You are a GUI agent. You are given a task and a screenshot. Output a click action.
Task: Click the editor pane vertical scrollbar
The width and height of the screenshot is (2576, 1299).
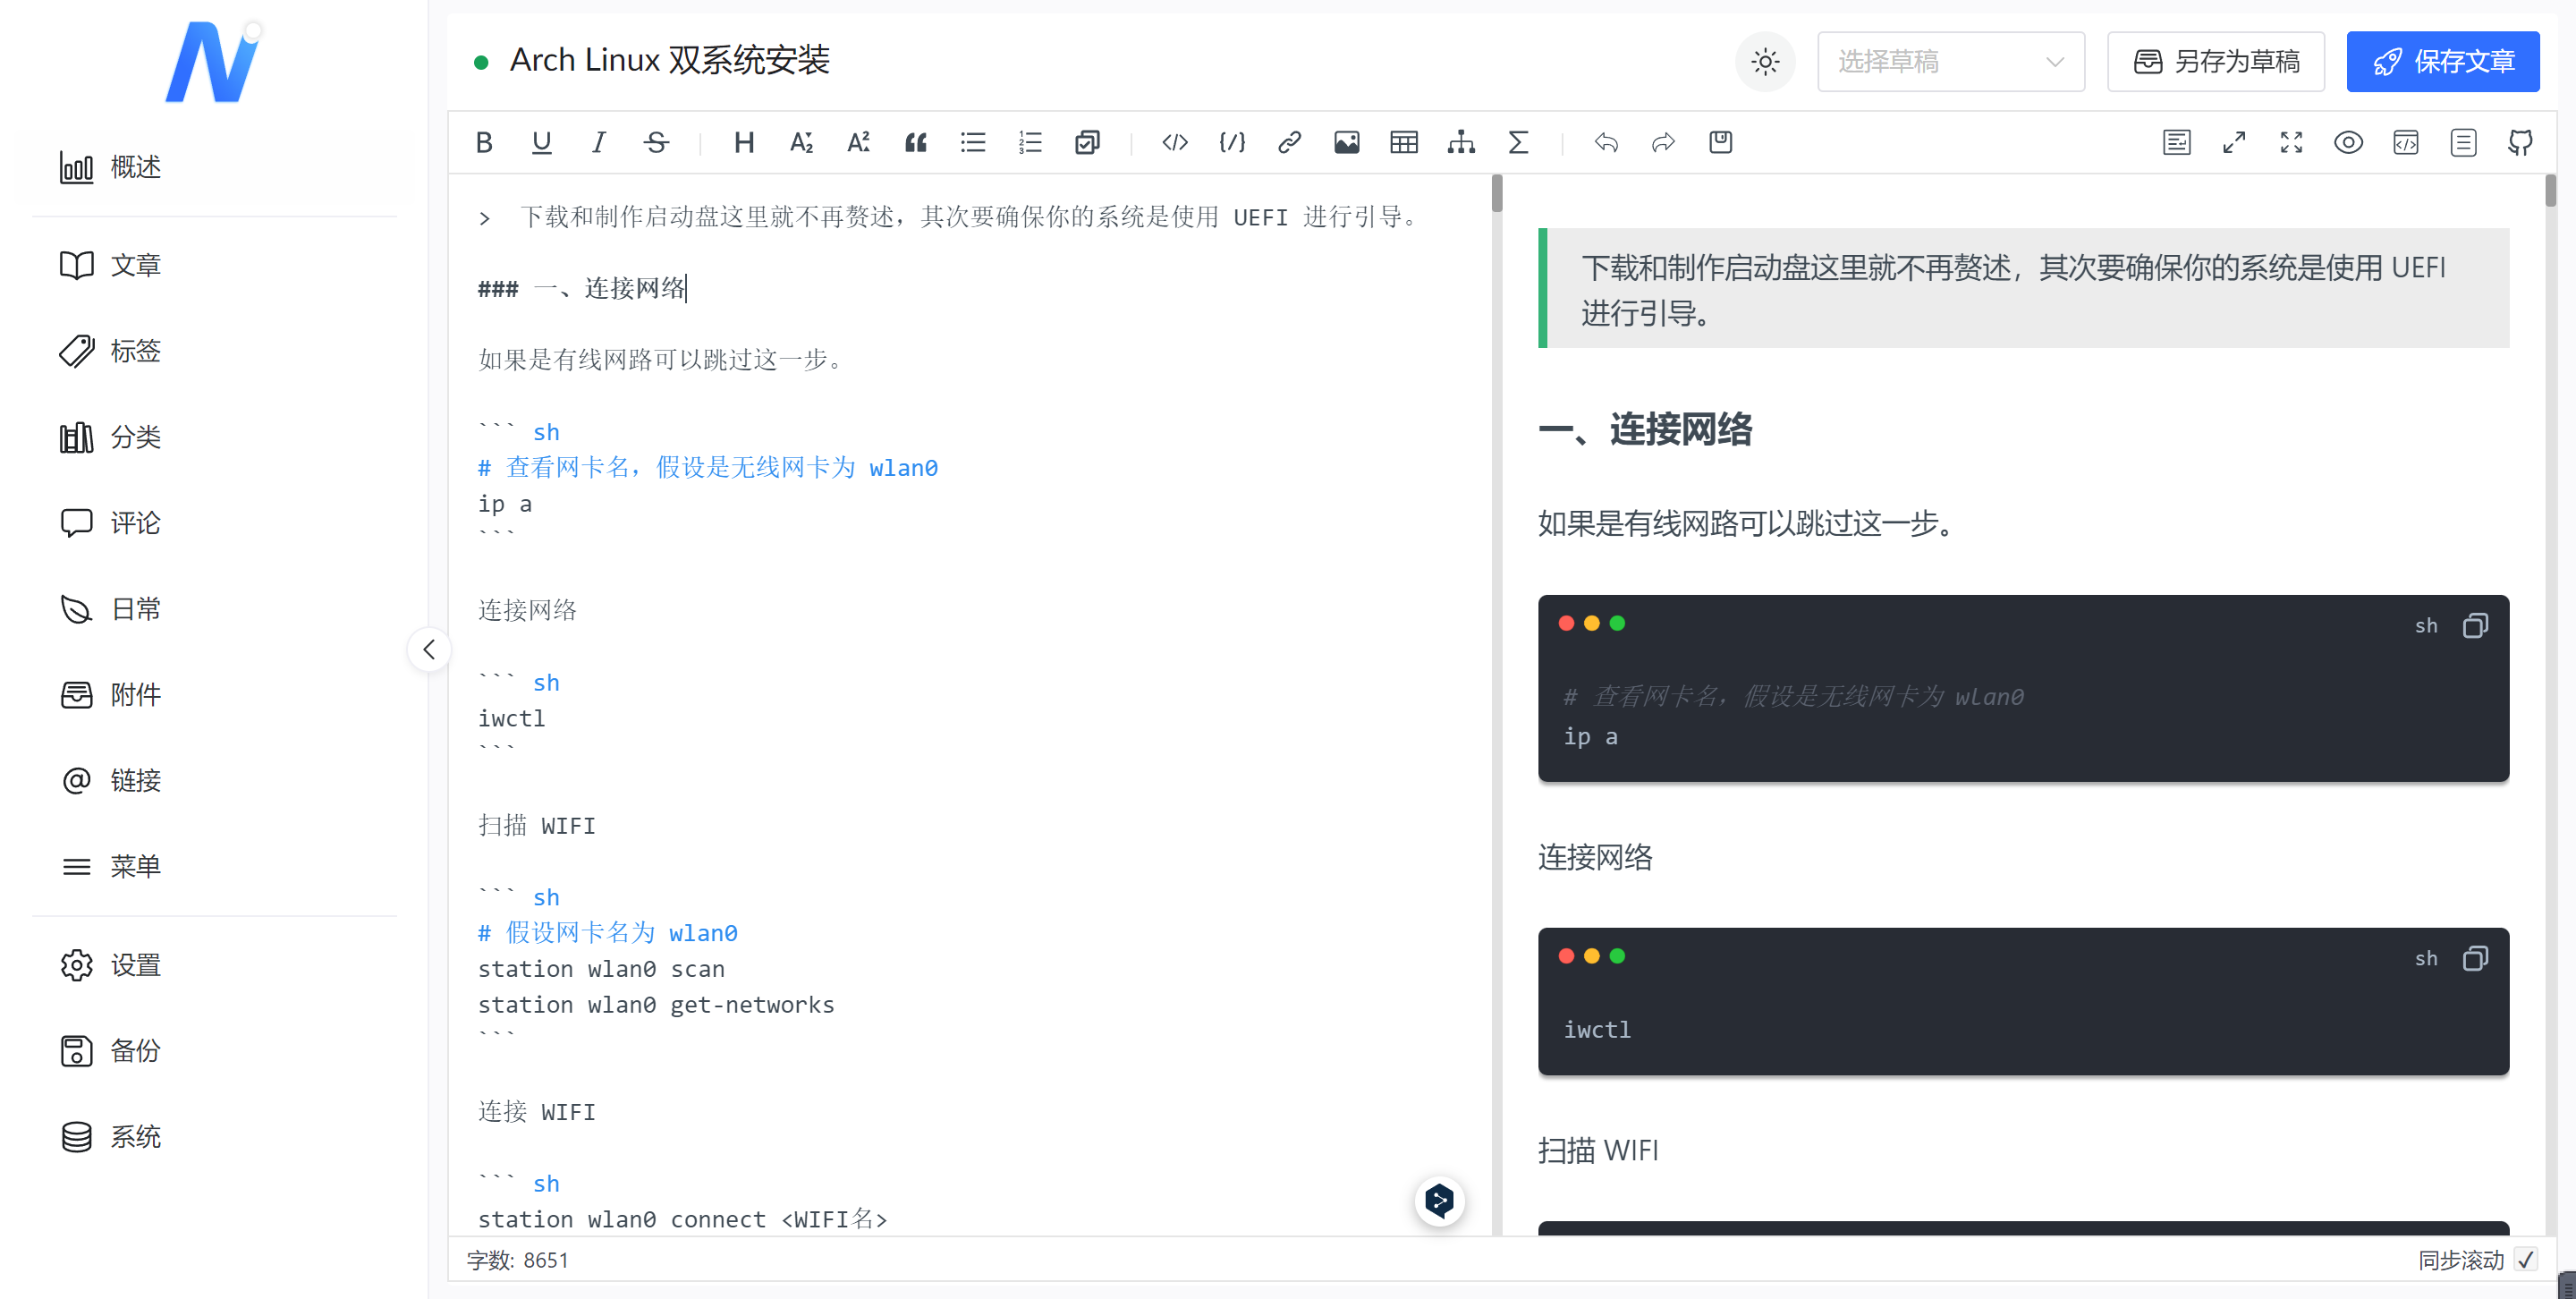pyautogui.click(x=1497, y=194)
